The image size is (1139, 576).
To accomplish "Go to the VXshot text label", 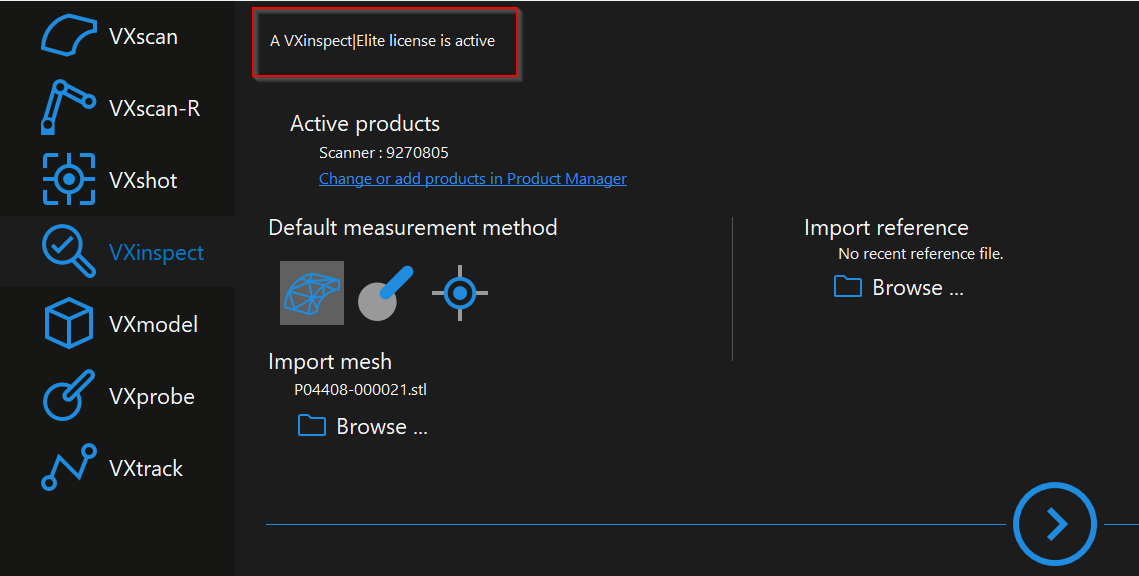I will [x=143, y=180].
